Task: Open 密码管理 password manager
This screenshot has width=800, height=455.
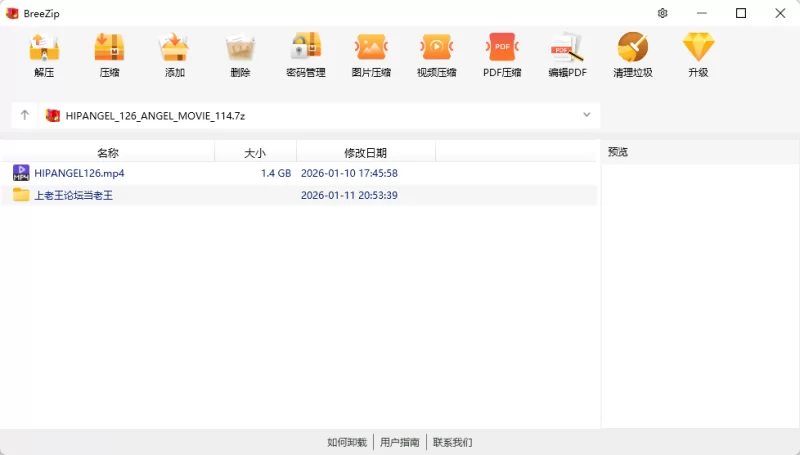Action: coord(306,55)
